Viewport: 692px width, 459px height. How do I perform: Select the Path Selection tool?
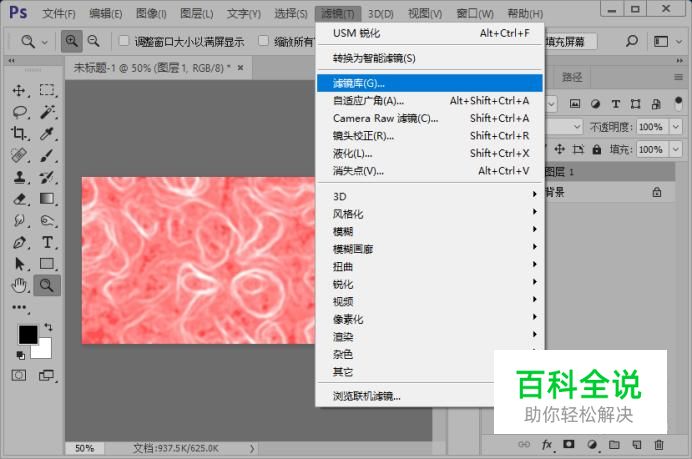tap(19, 264)
